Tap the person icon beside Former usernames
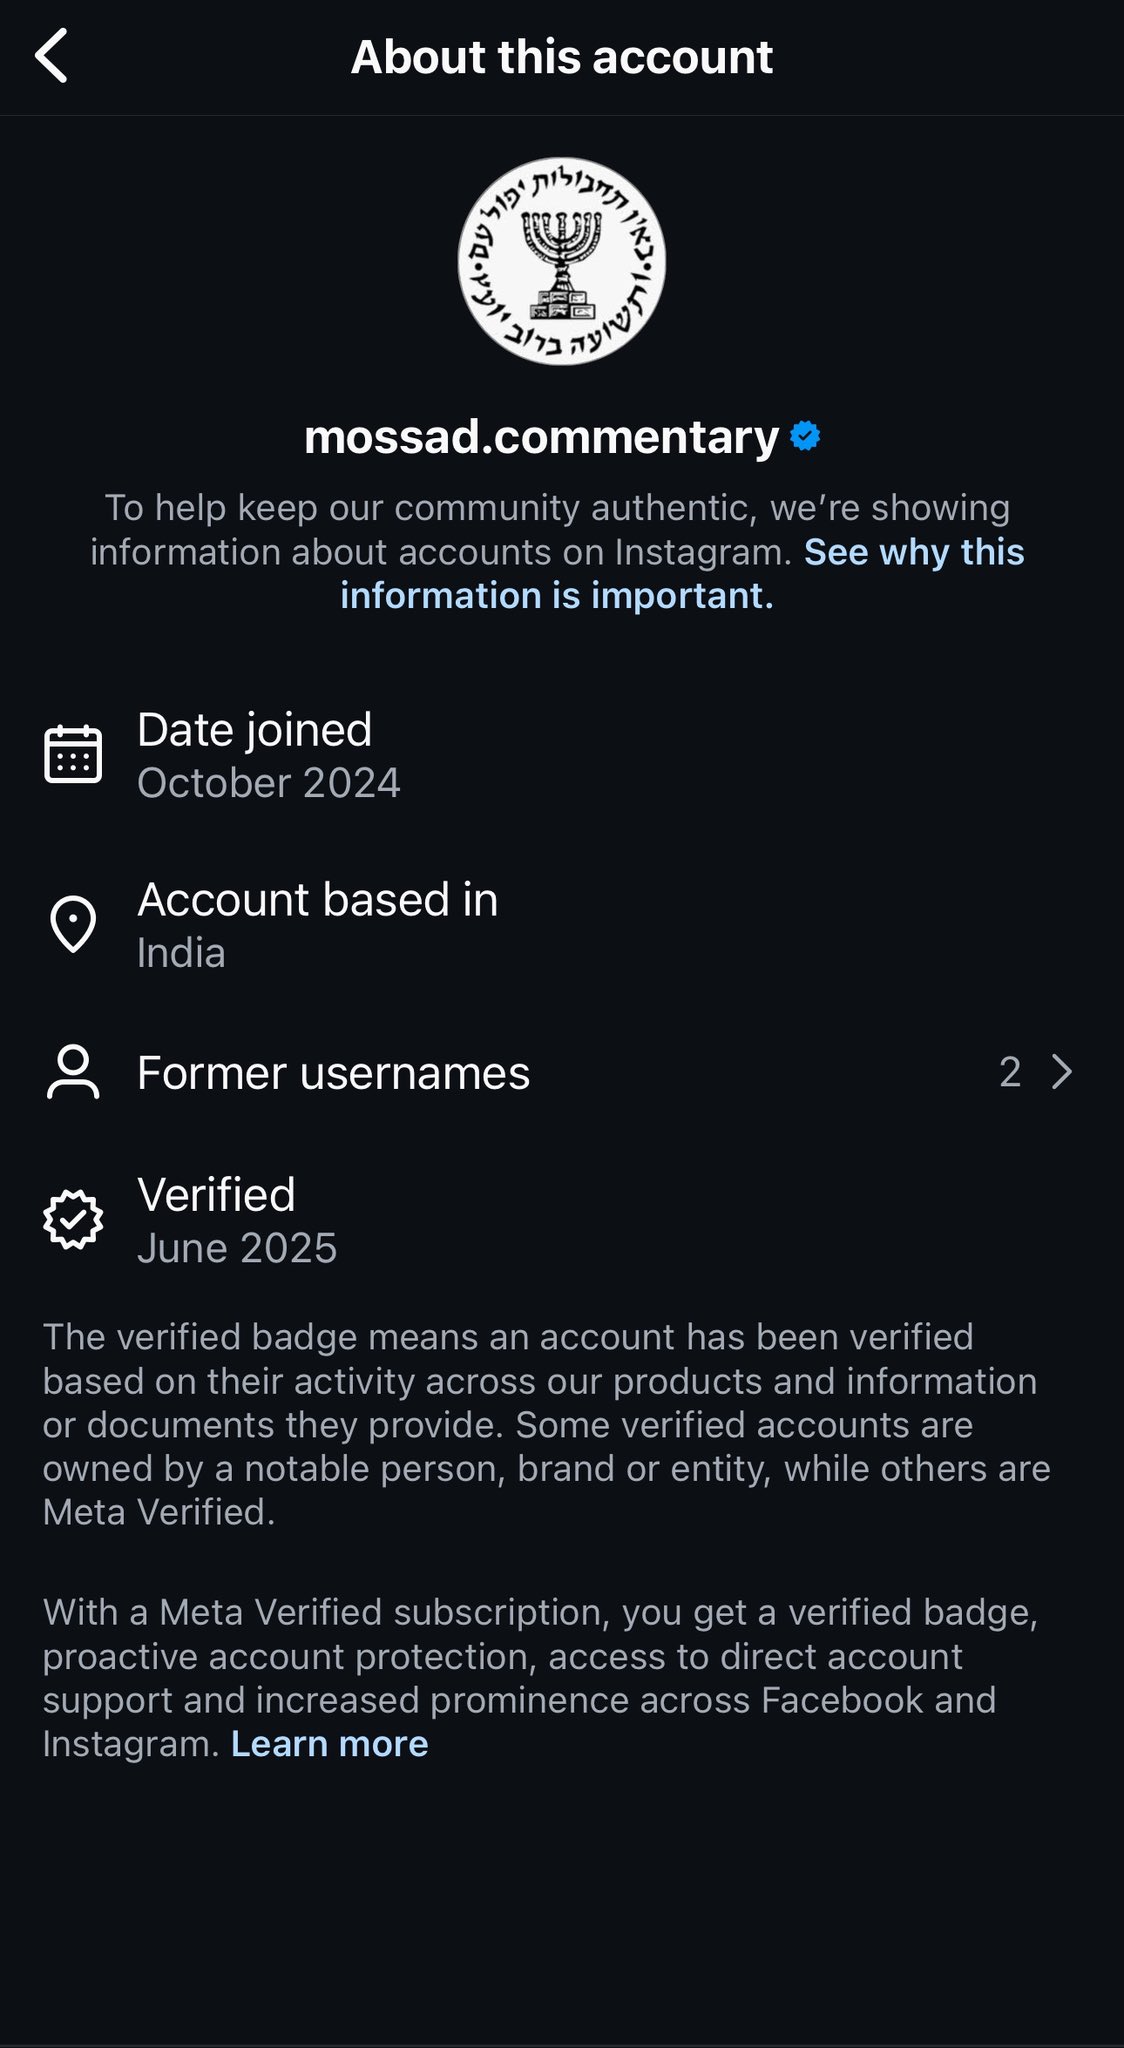This screenshot has width=1124, height=2048. tap(73, 1073)
